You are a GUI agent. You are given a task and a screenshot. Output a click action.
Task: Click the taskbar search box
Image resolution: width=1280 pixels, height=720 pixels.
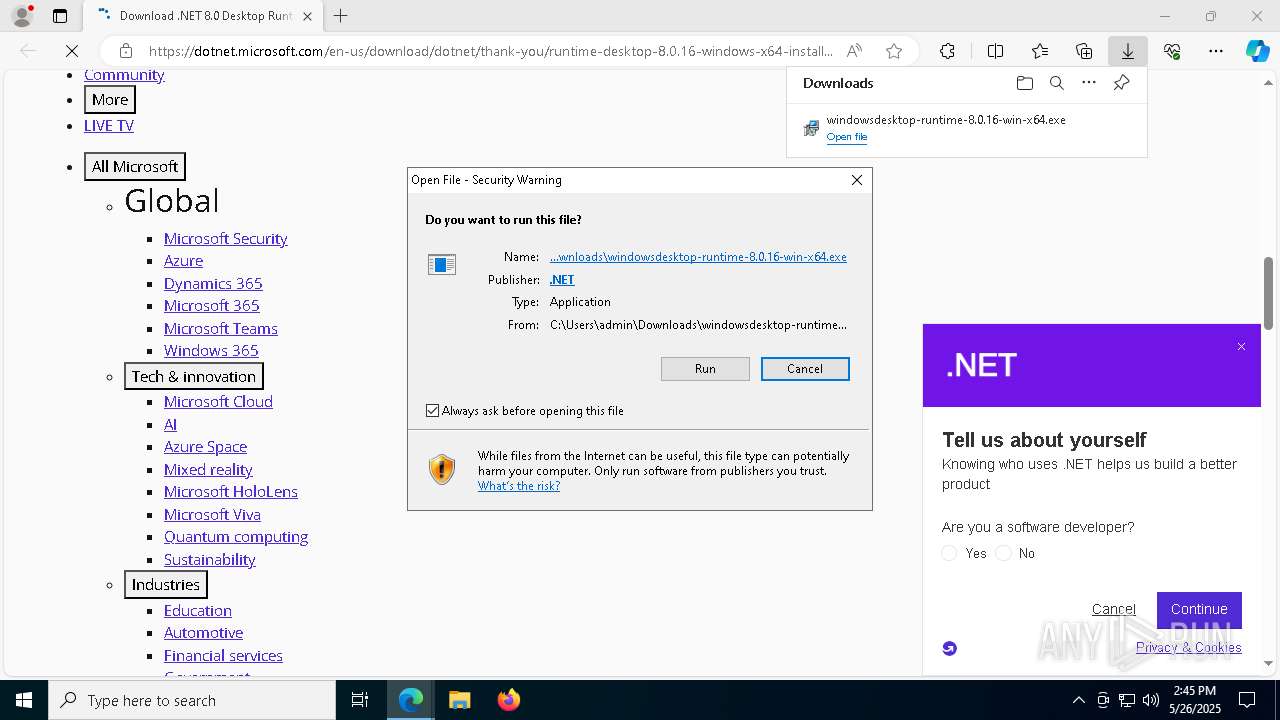click(192, 700)
